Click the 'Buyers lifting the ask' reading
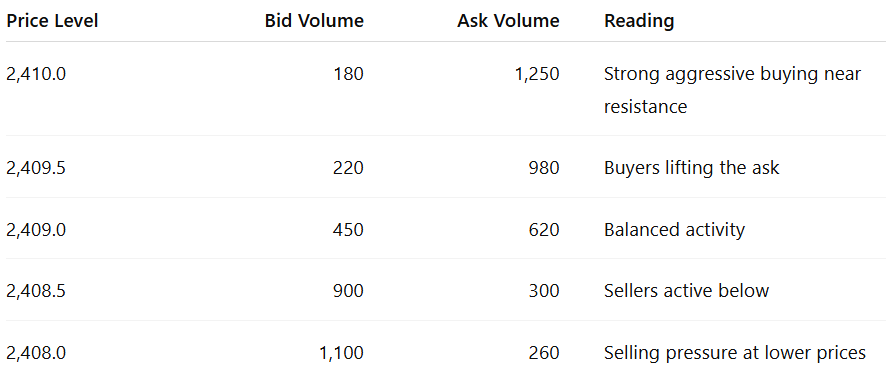The height and width of the screenshot is (374, 894). (x=692, y=168)
